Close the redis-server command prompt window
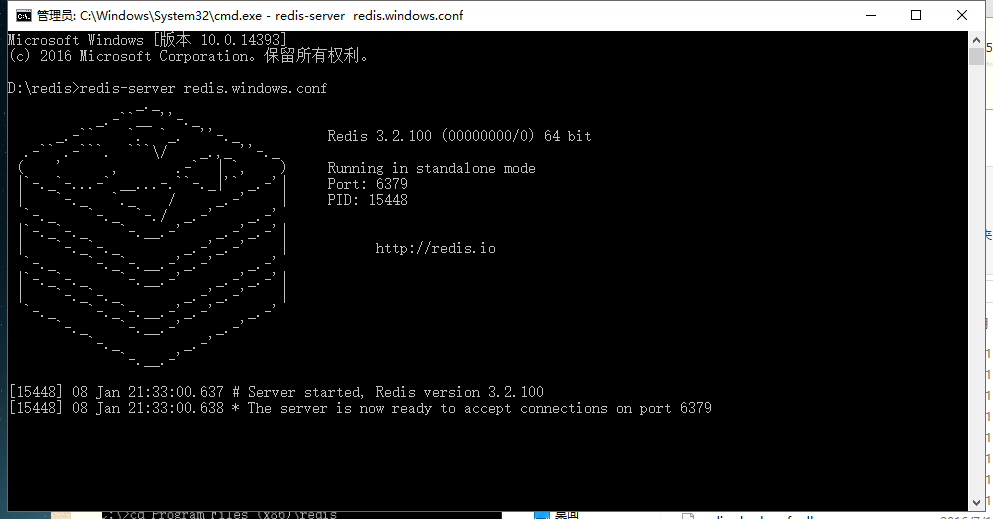 (x=961, y=15)
